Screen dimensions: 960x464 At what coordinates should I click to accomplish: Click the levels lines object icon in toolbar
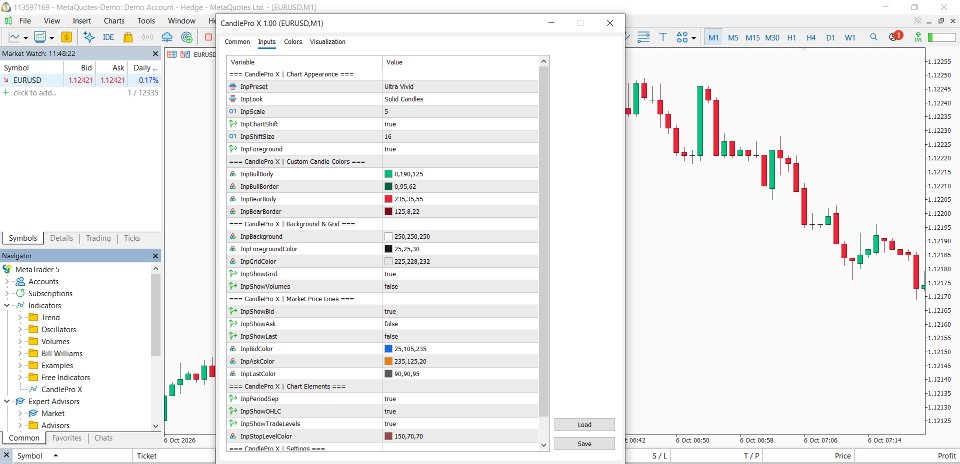point(643,37)
